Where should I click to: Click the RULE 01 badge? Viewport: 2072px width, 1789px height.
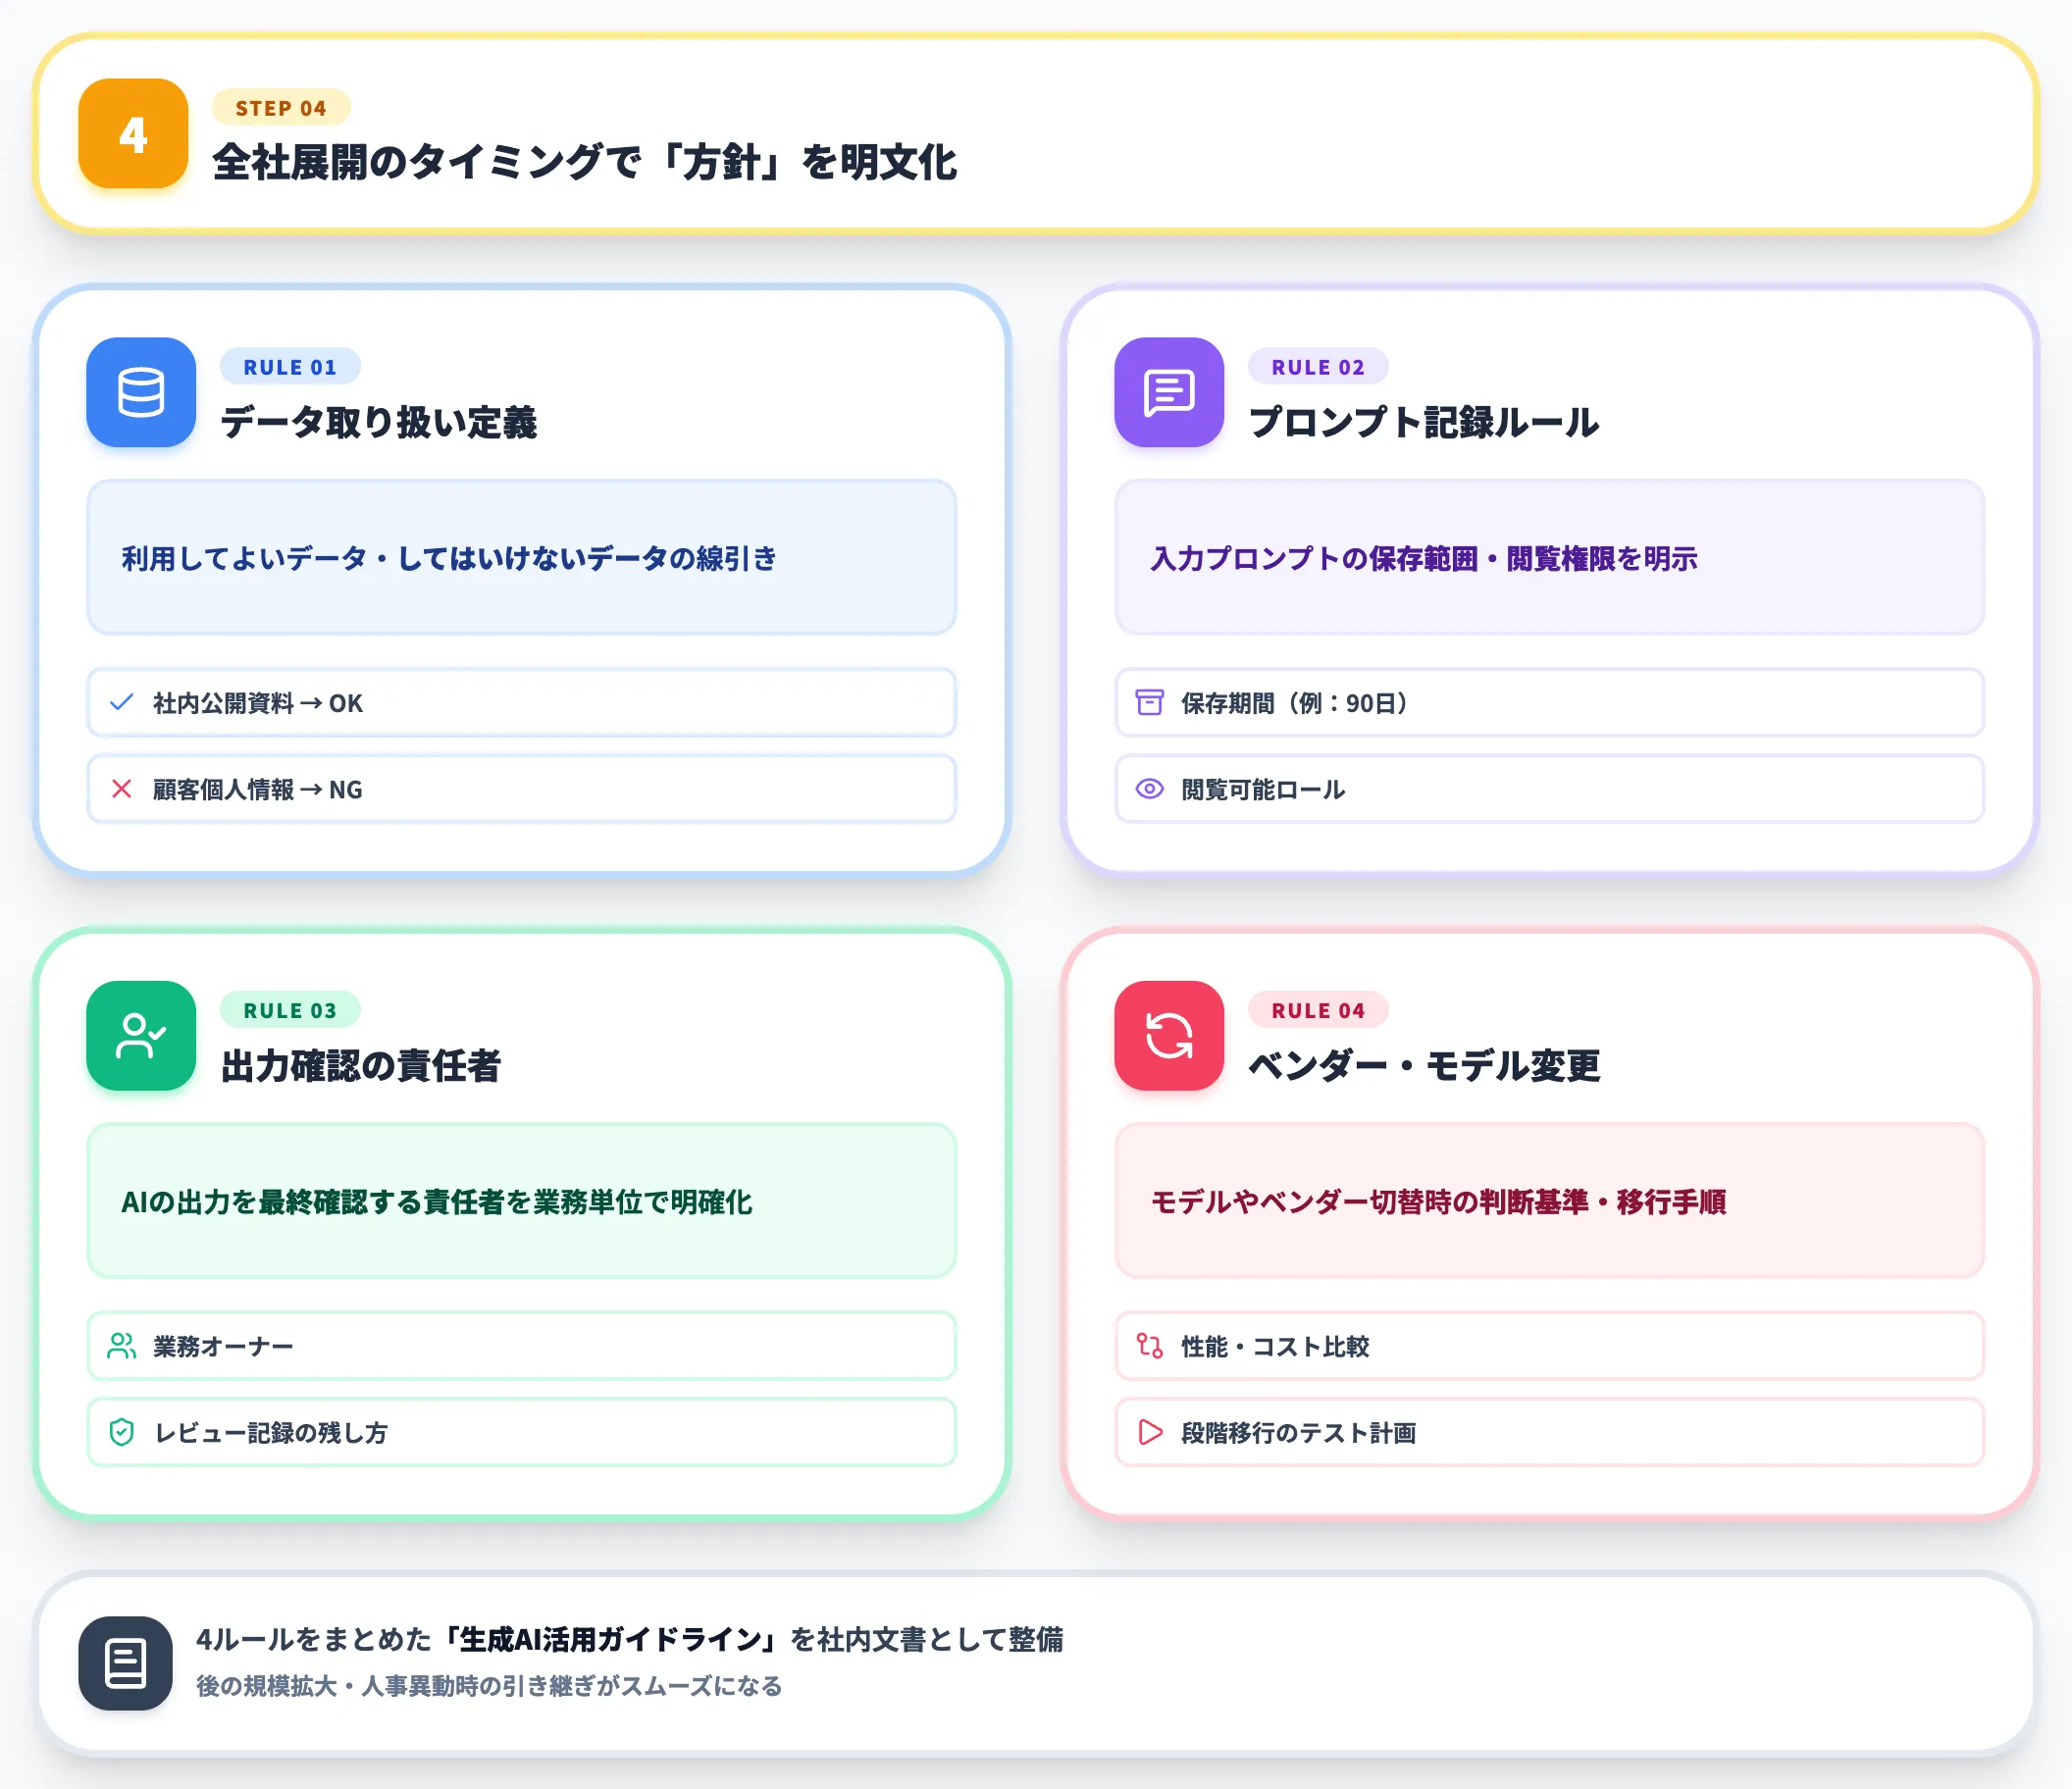pos(290,367)
